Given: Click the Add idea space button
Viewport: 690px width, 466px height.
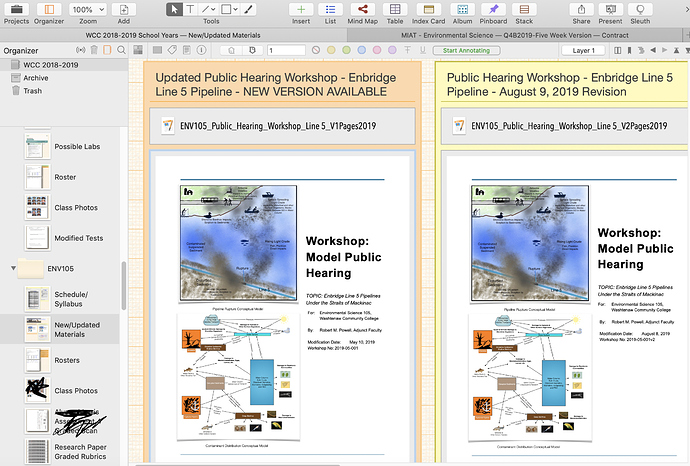Looking at the screenshot, I should click(x=124, y=9).
